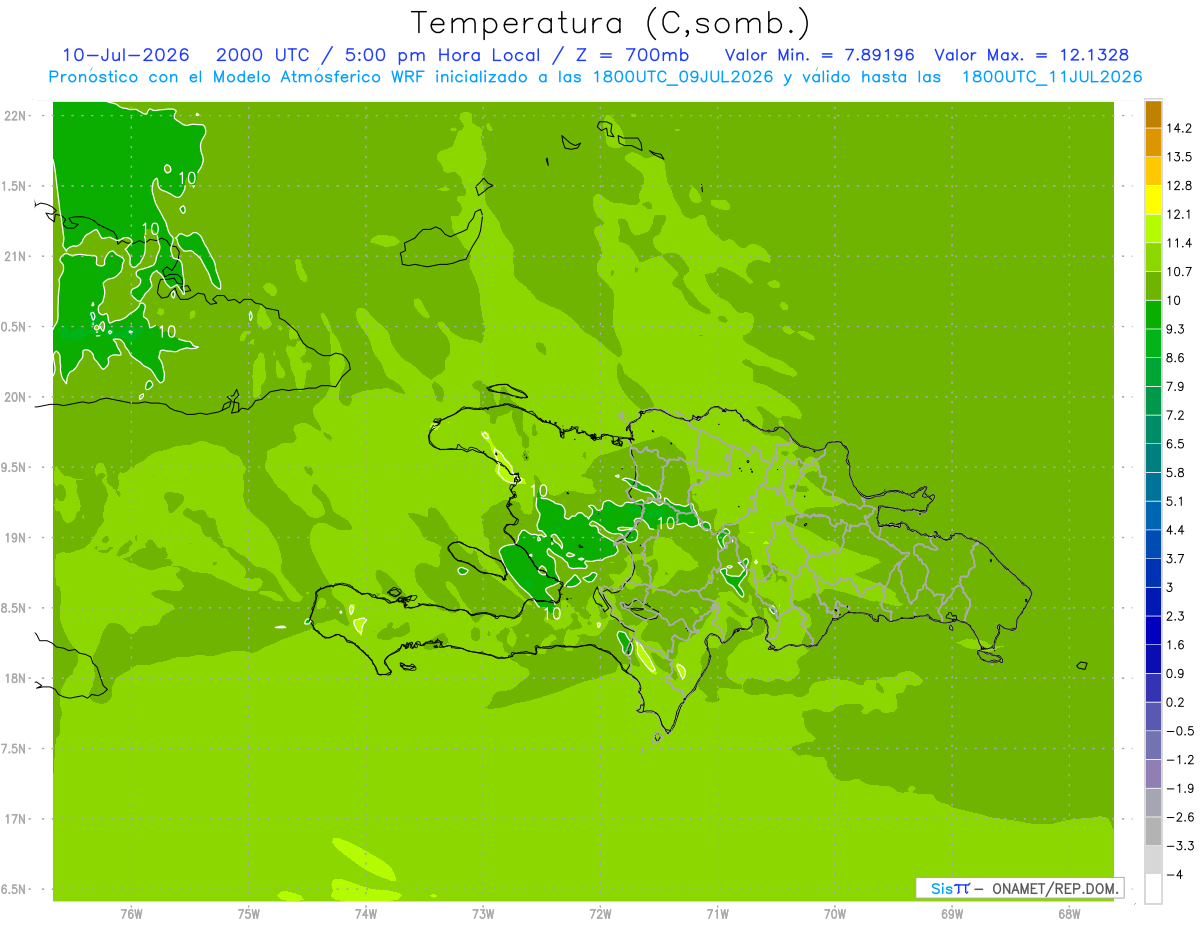This screenshot has width=1200, height=927.
Task: Pick the lime swatch between 12.1 and 11.4
Action: (x=1153, y=229)
